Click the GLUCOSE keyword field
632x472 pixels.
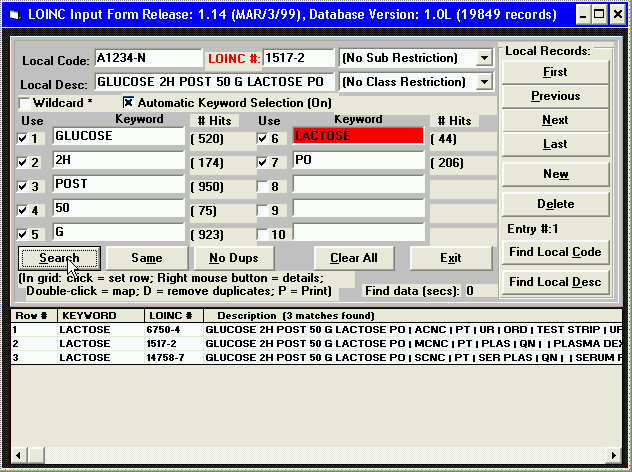coord(118,136)
